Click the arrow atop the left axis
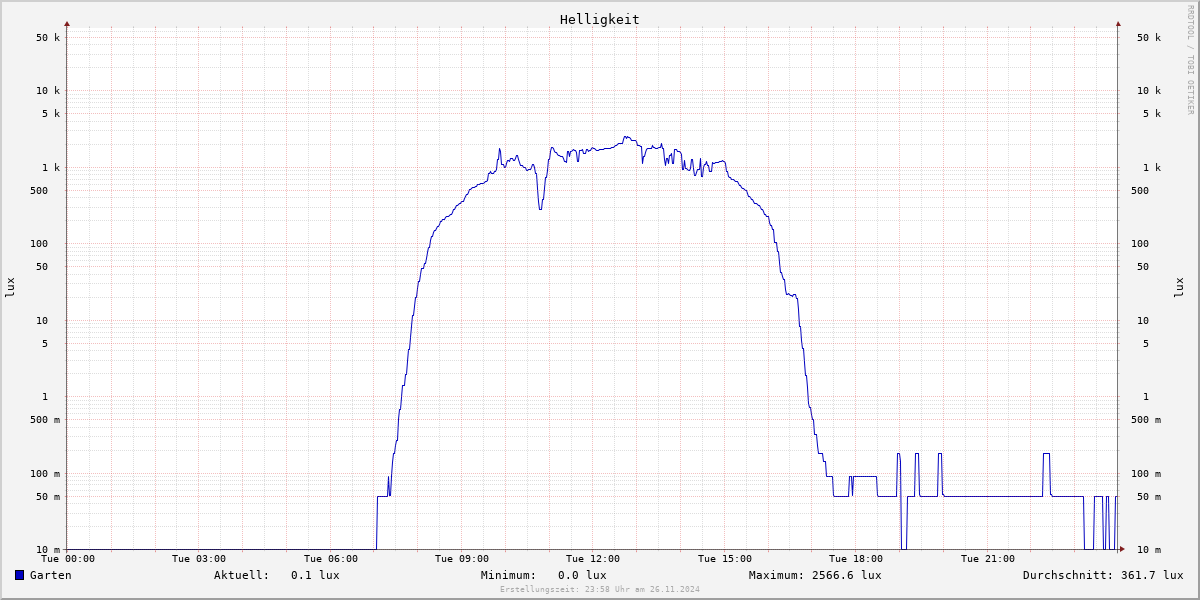The height and width of the screenshot is (600, 1200). click(x=67, y=23)
